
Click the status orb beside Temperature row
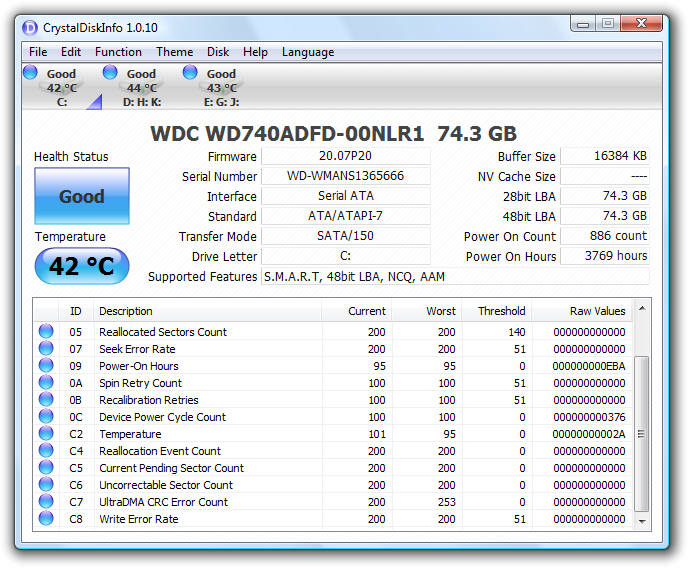tap(46, 434)
